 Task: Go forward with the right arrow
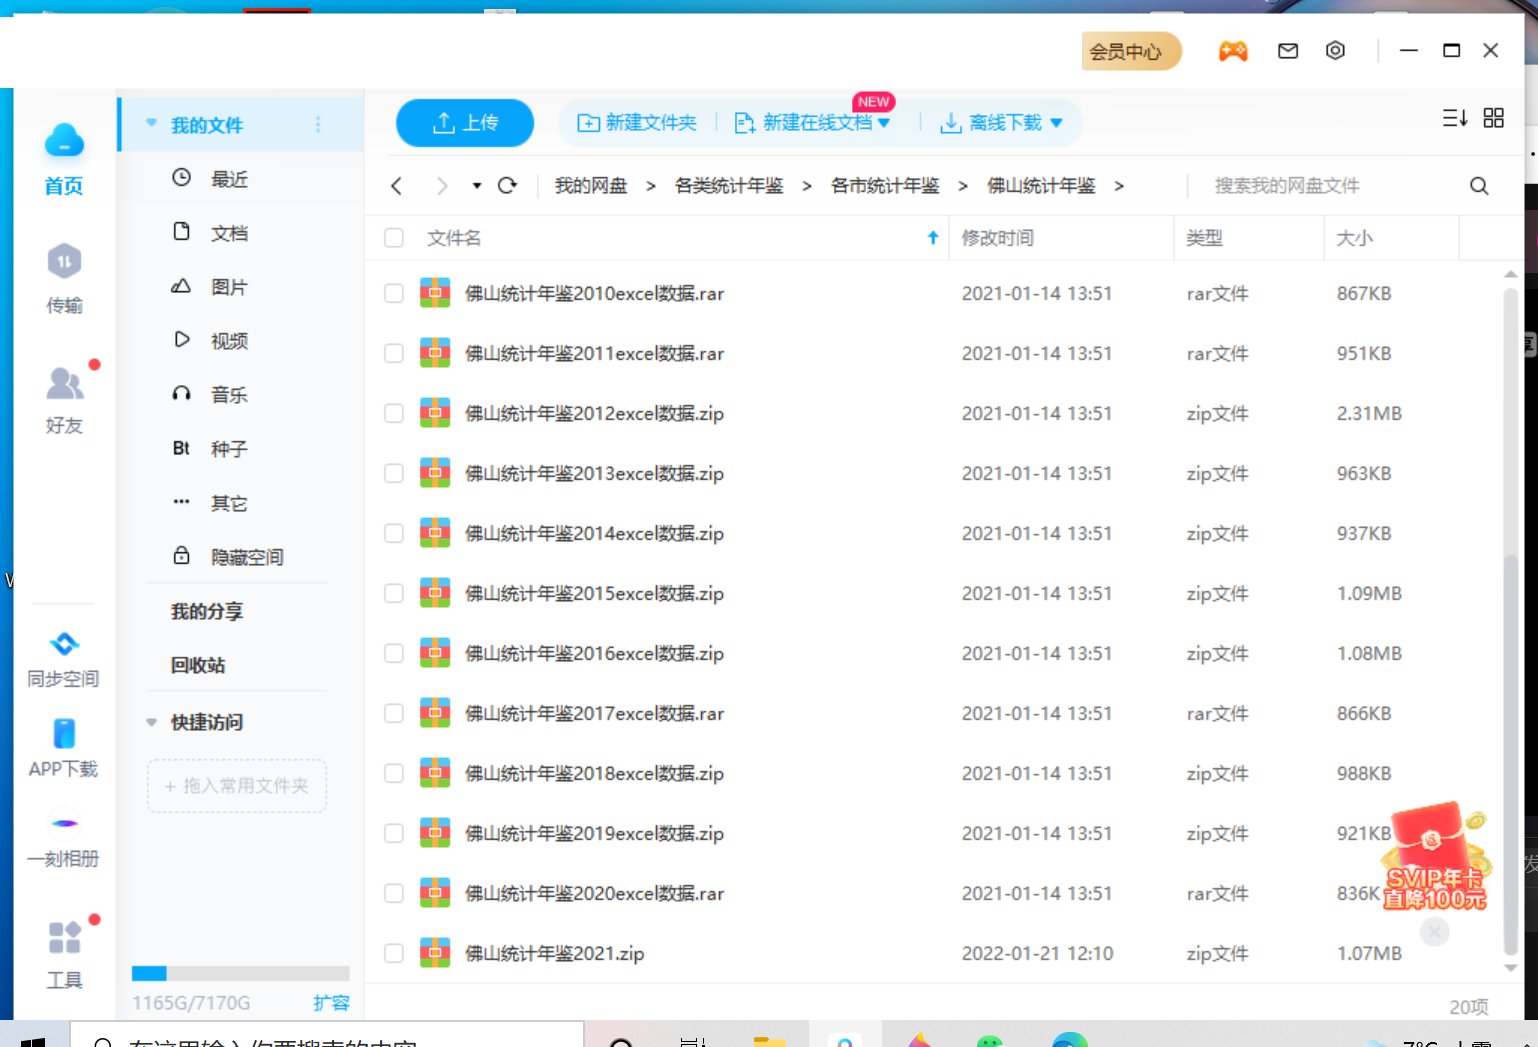pos(442,186)
